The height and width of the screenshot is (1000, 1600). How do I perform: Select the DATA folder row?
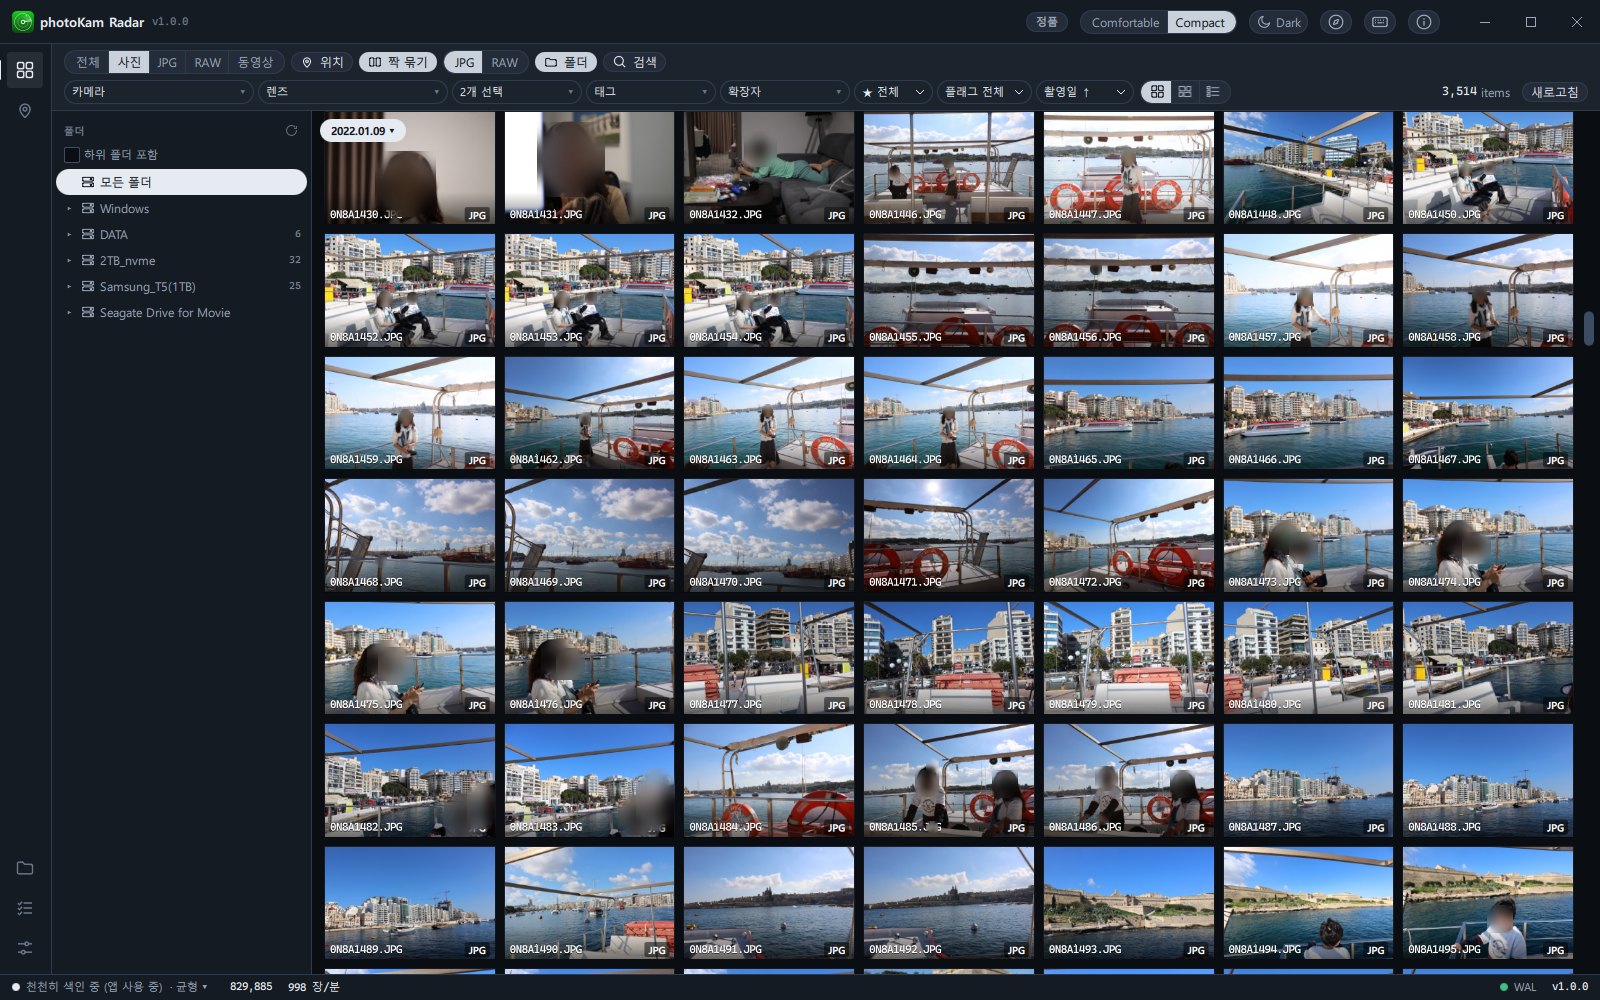tap(181, 234)
